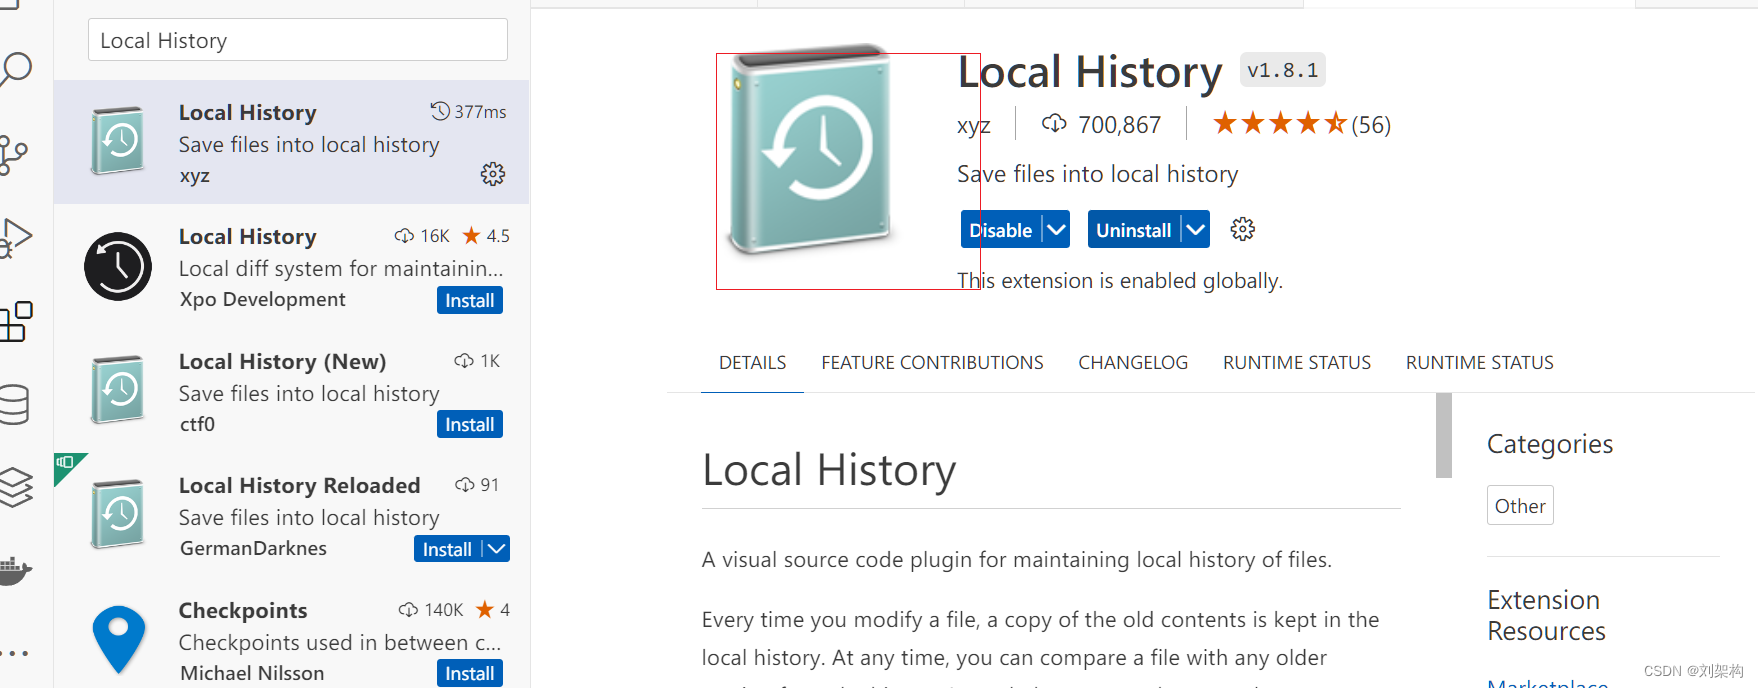Click Local History (New) extension icon
This screenshot has width=1758, height=688.
[x=118, y=389]
